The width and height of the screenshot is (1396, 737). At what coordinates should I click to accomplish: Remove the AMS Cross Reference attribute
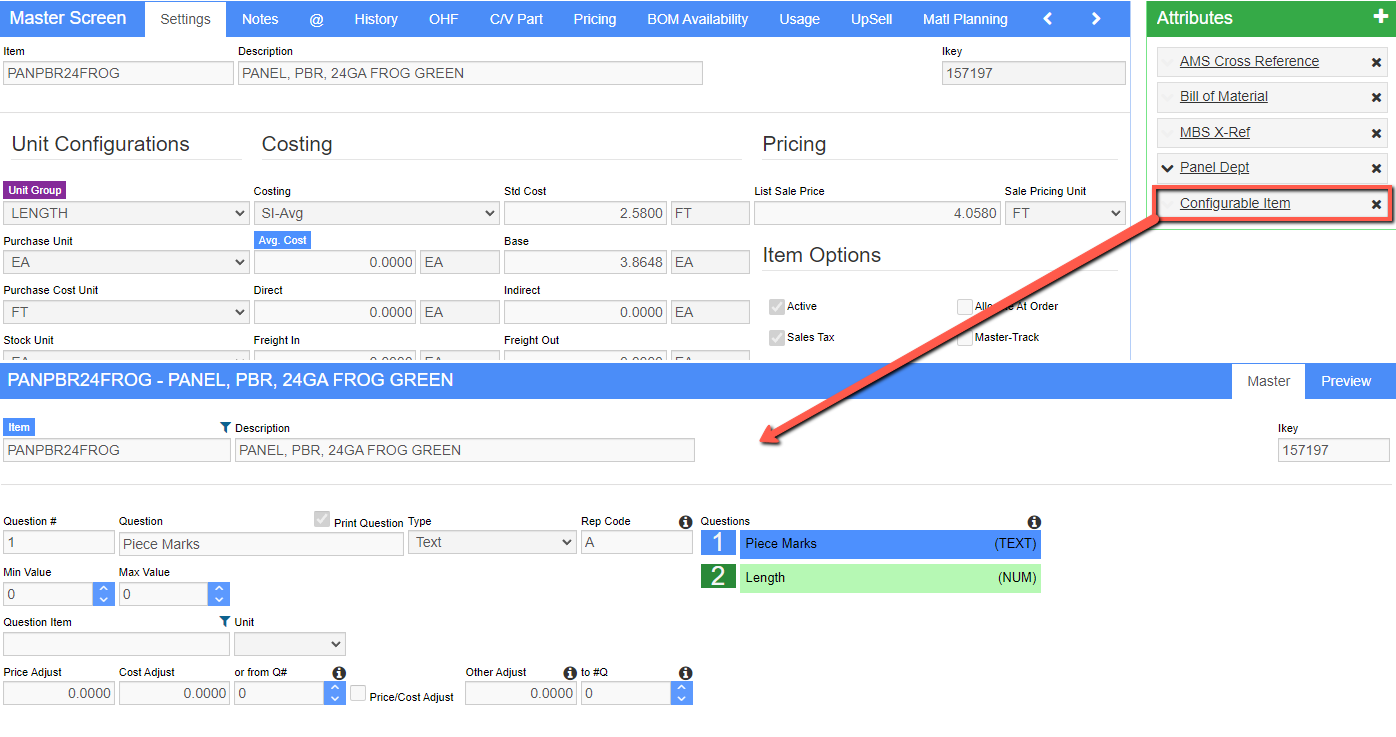[1376, 62]
